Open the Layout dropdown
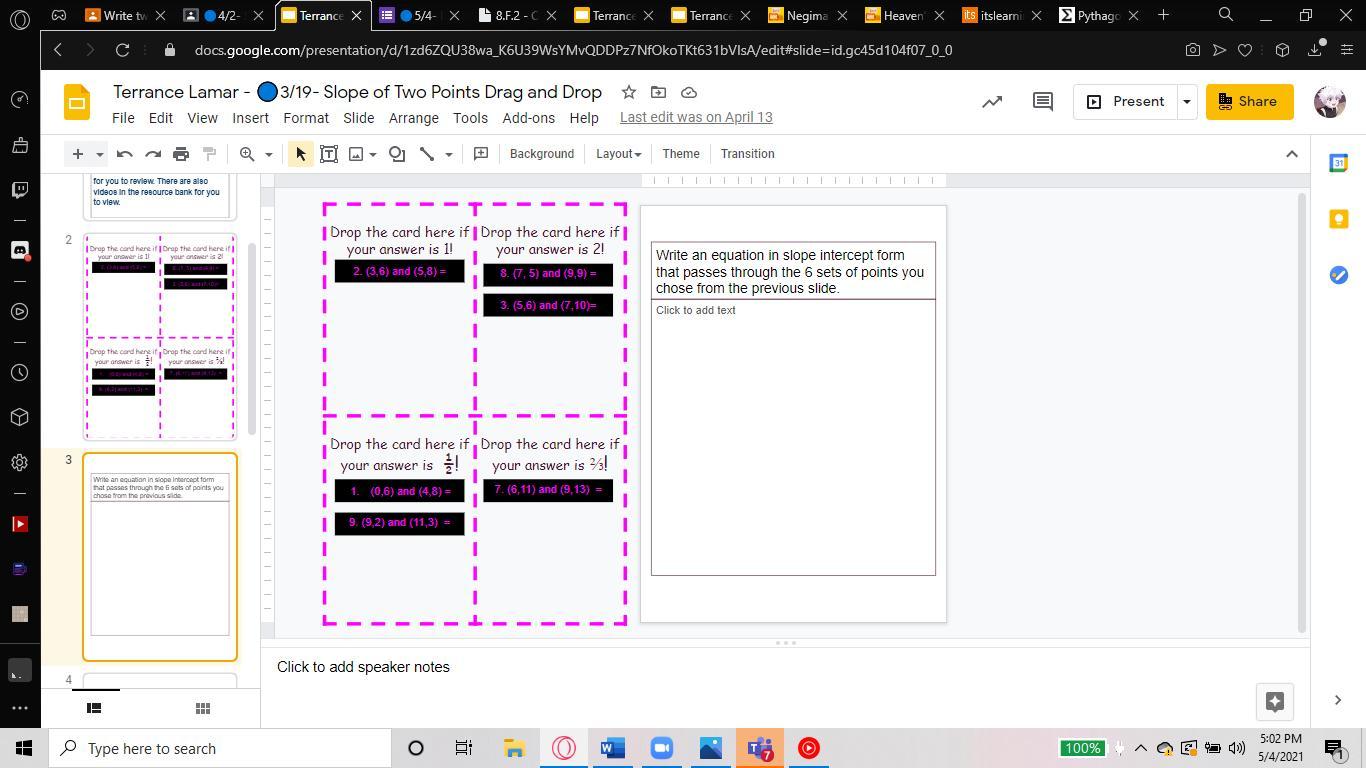 click(618, 154)
